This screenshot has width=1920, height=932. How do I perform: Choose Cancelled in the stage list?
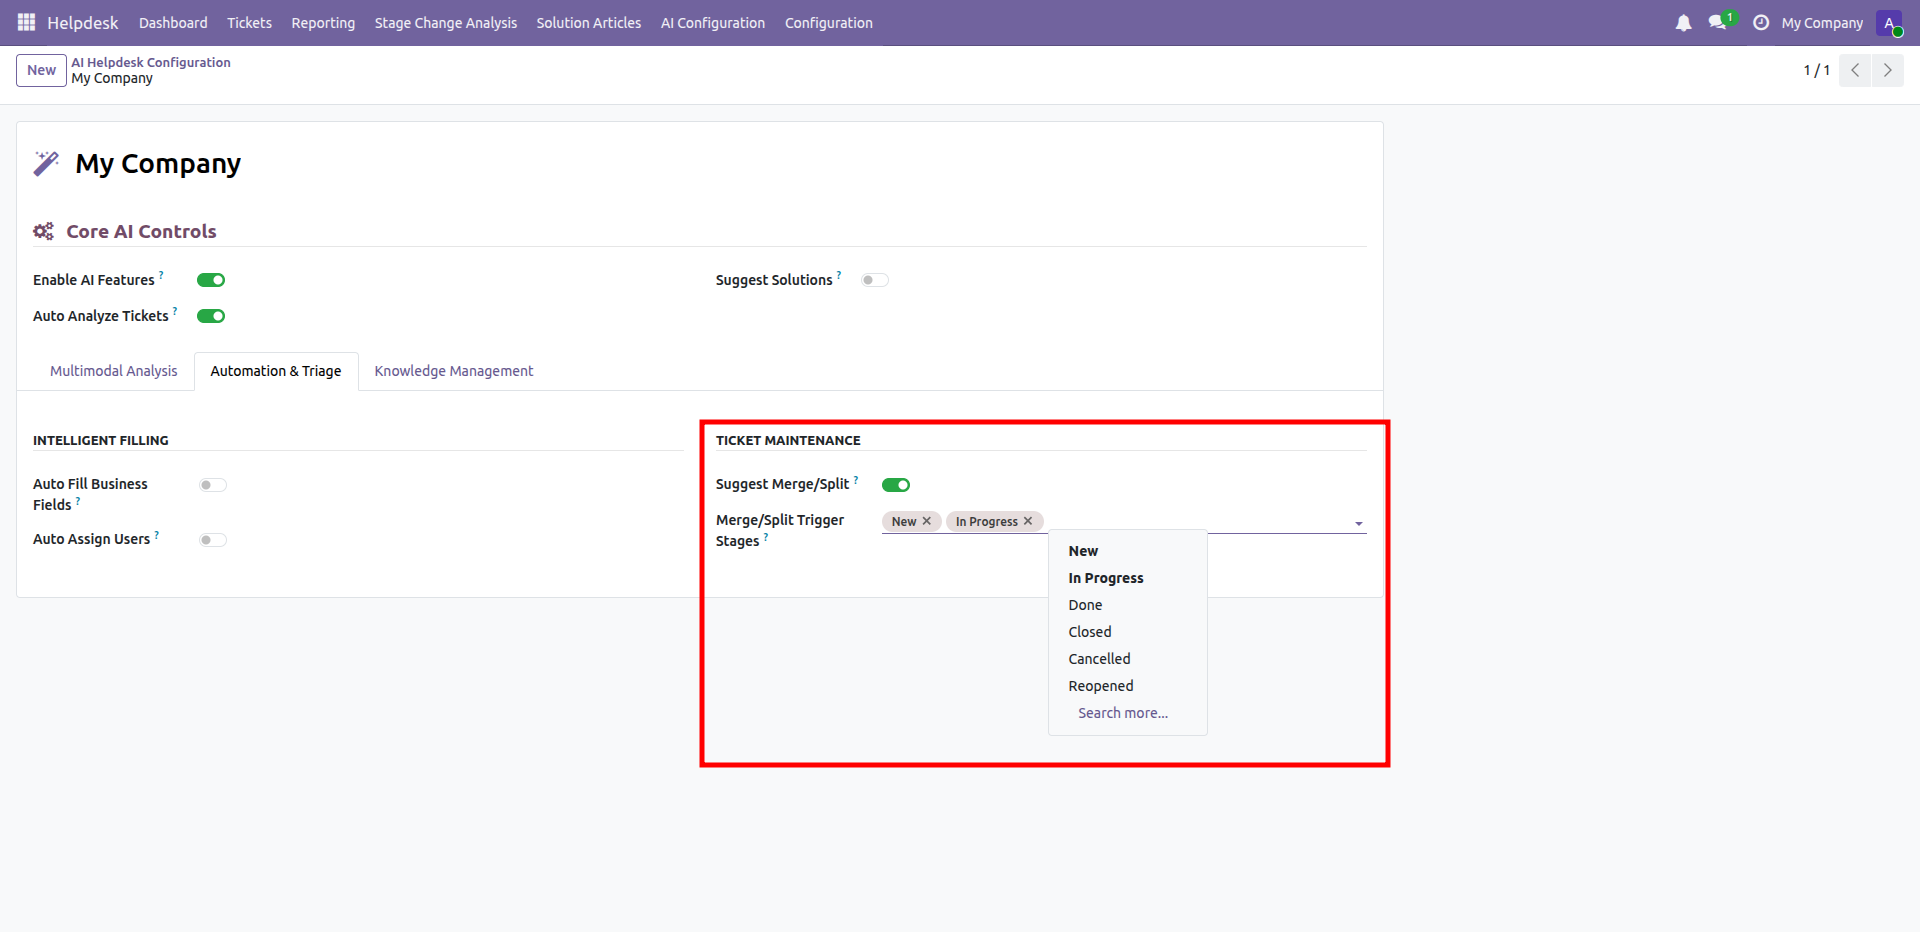pyautogui.click(x=1128, y=659)
